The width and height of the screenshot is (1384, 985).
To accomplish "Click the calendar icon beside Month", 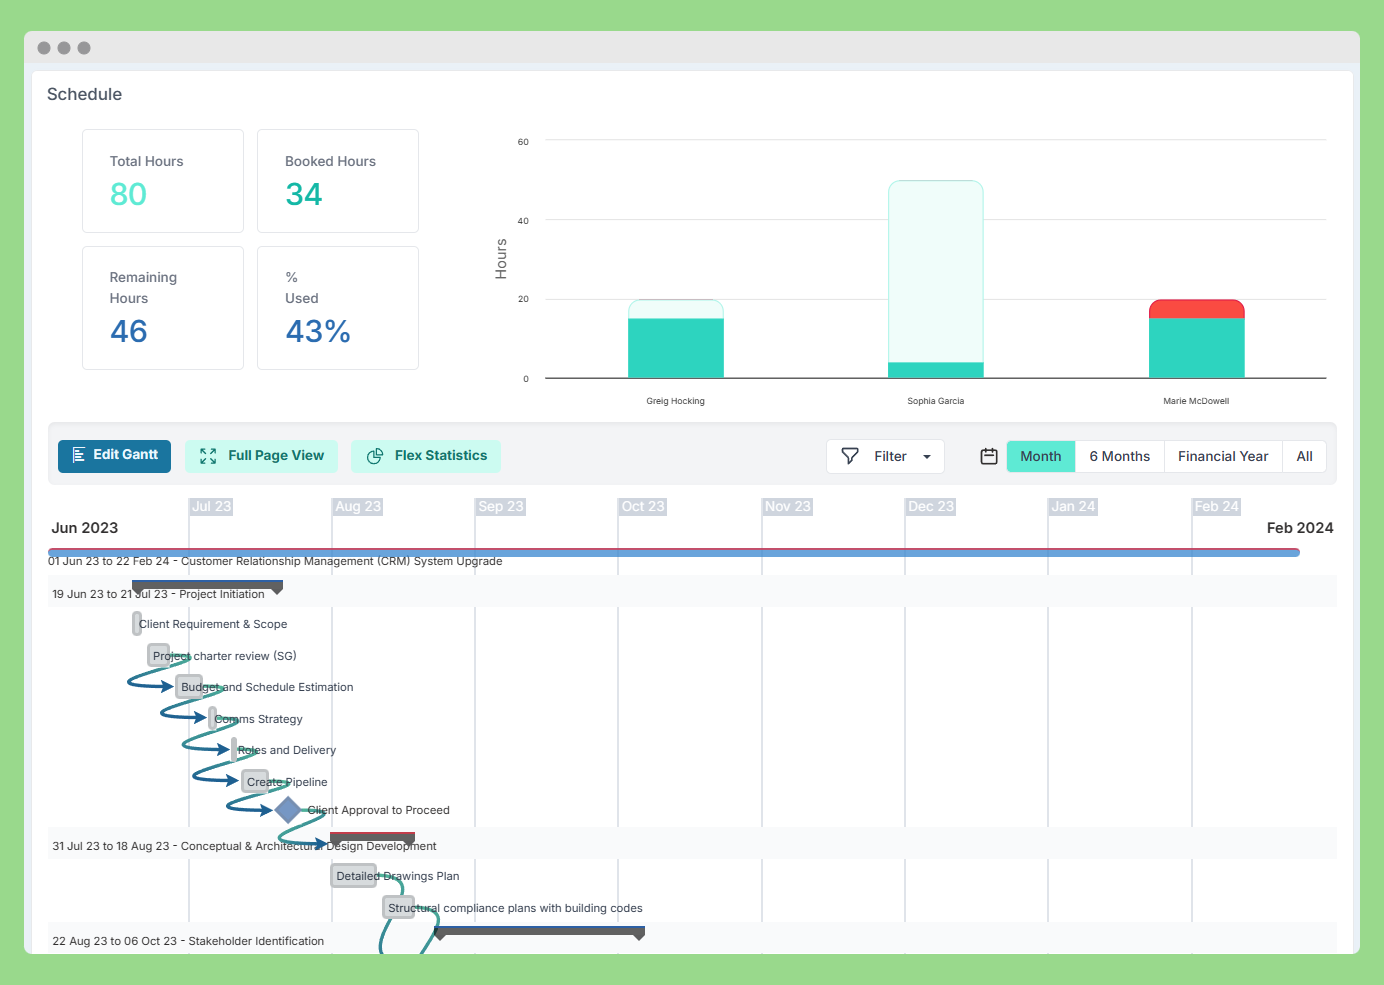I will [989, 456].
